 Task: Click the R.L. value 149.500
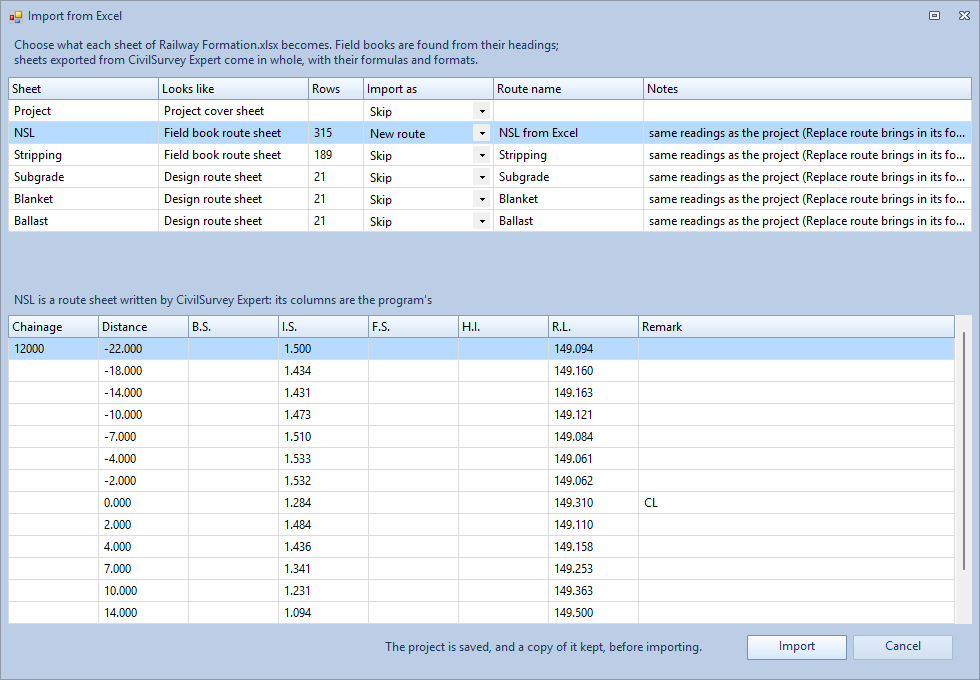point(593,612)
